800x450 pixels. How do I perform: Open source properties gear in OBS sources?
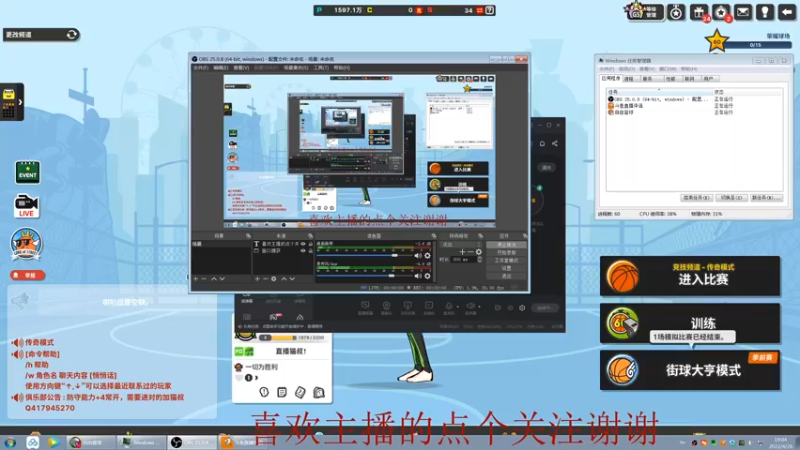point(273,279)
